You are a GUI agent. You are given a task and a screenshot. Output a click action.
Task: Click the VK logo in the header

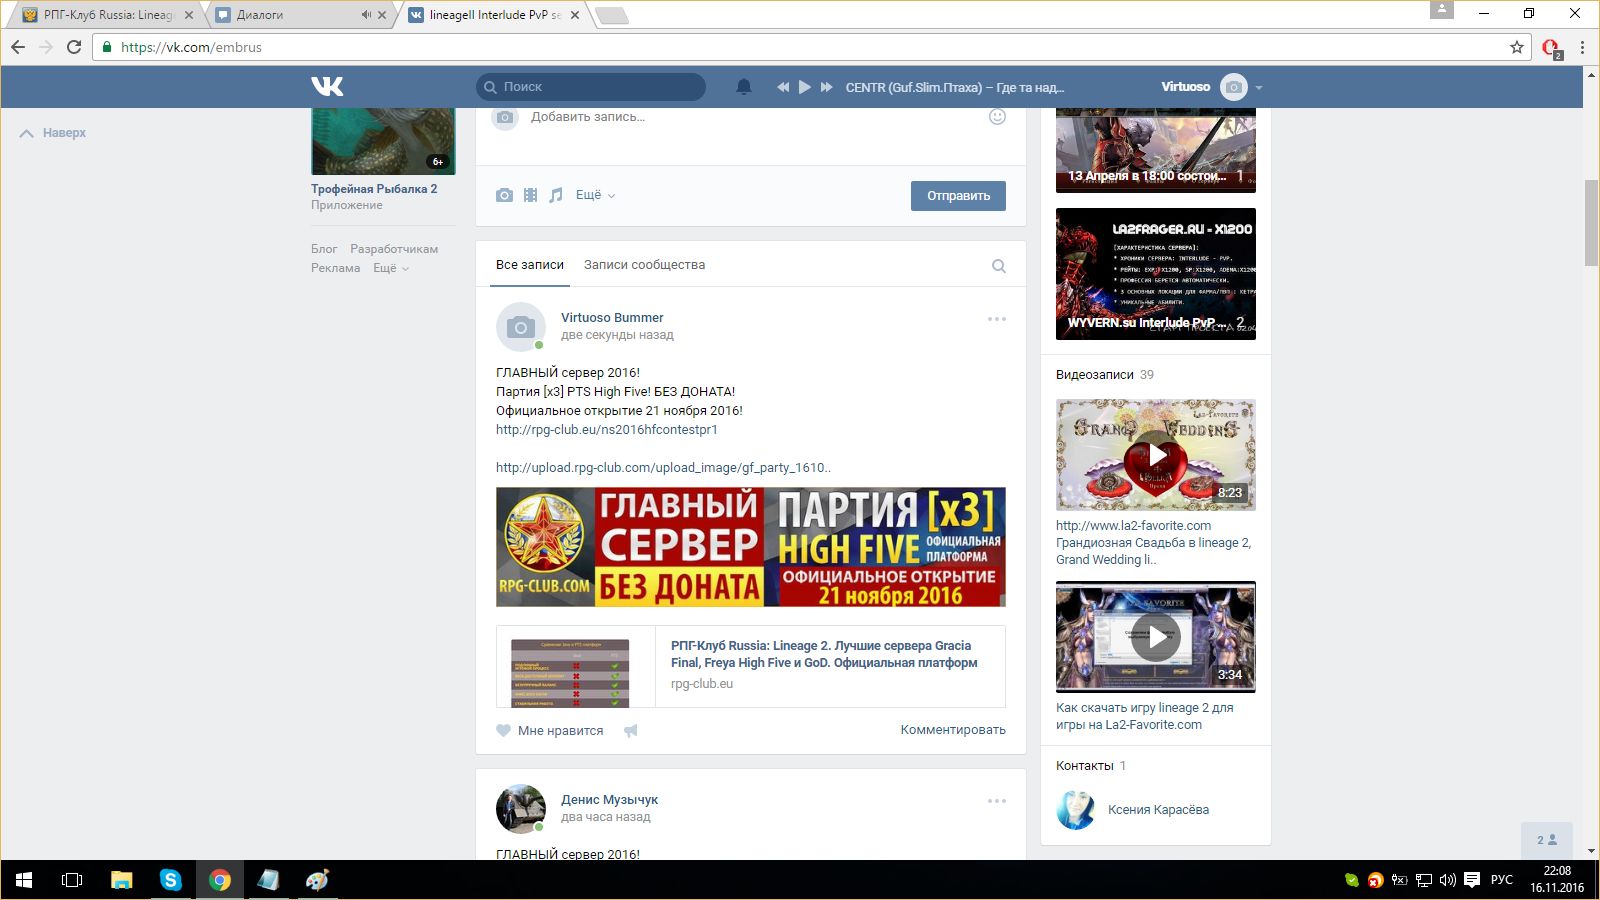[327, 87]
